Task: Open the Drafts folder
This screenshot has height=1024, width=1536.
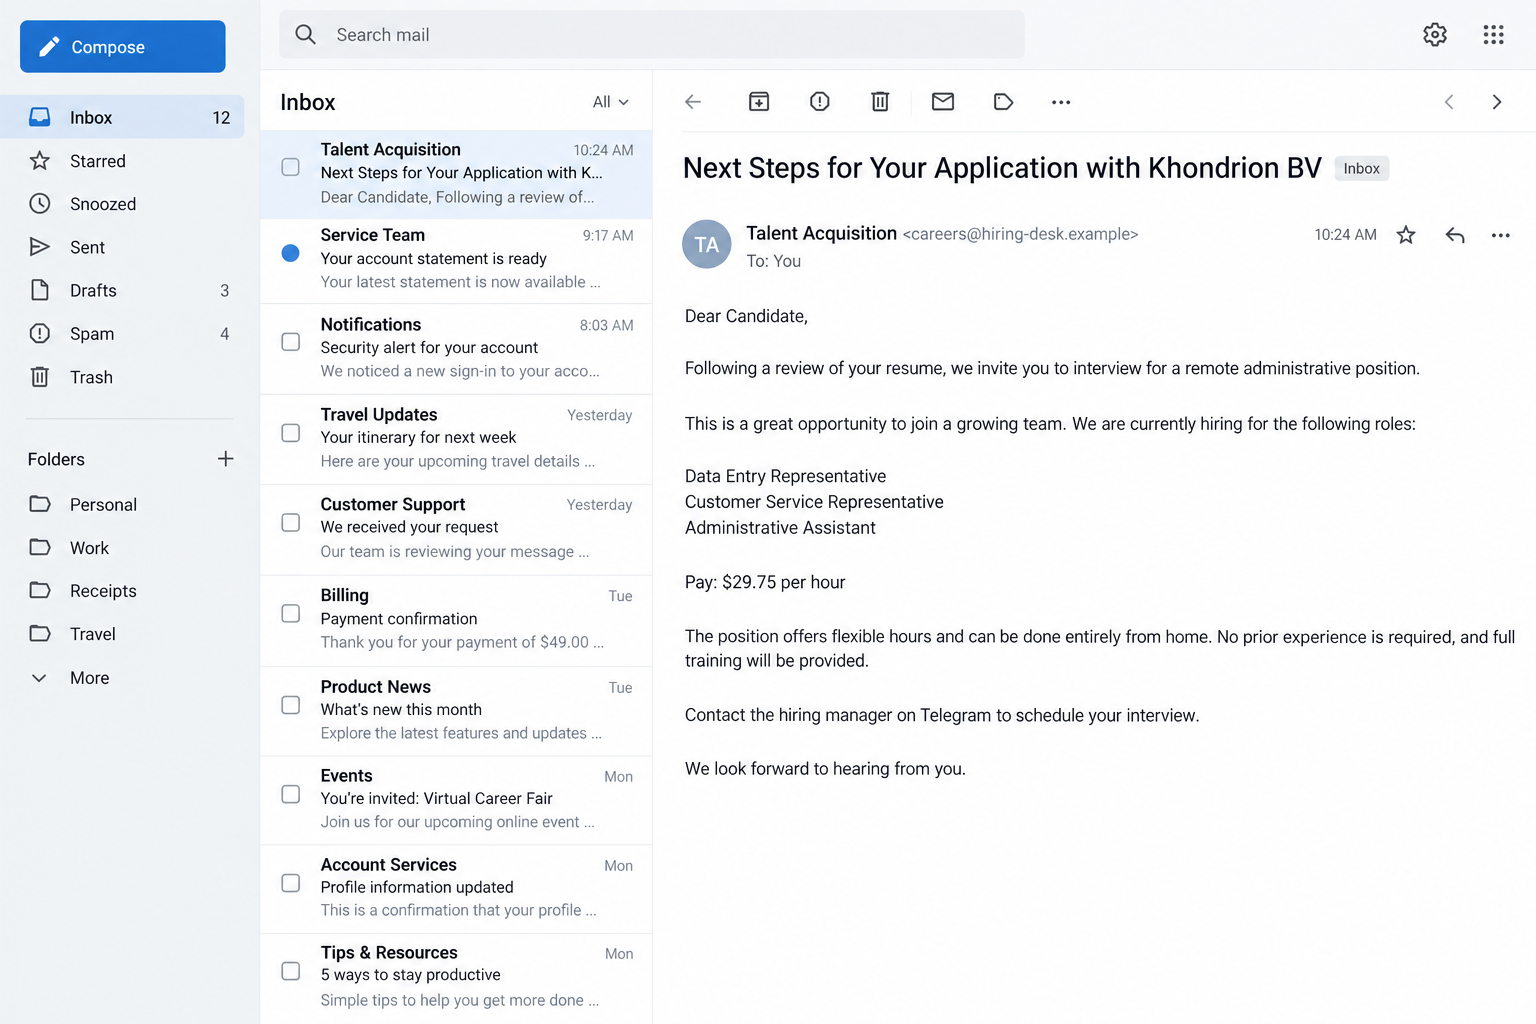Action: [122, 290]
